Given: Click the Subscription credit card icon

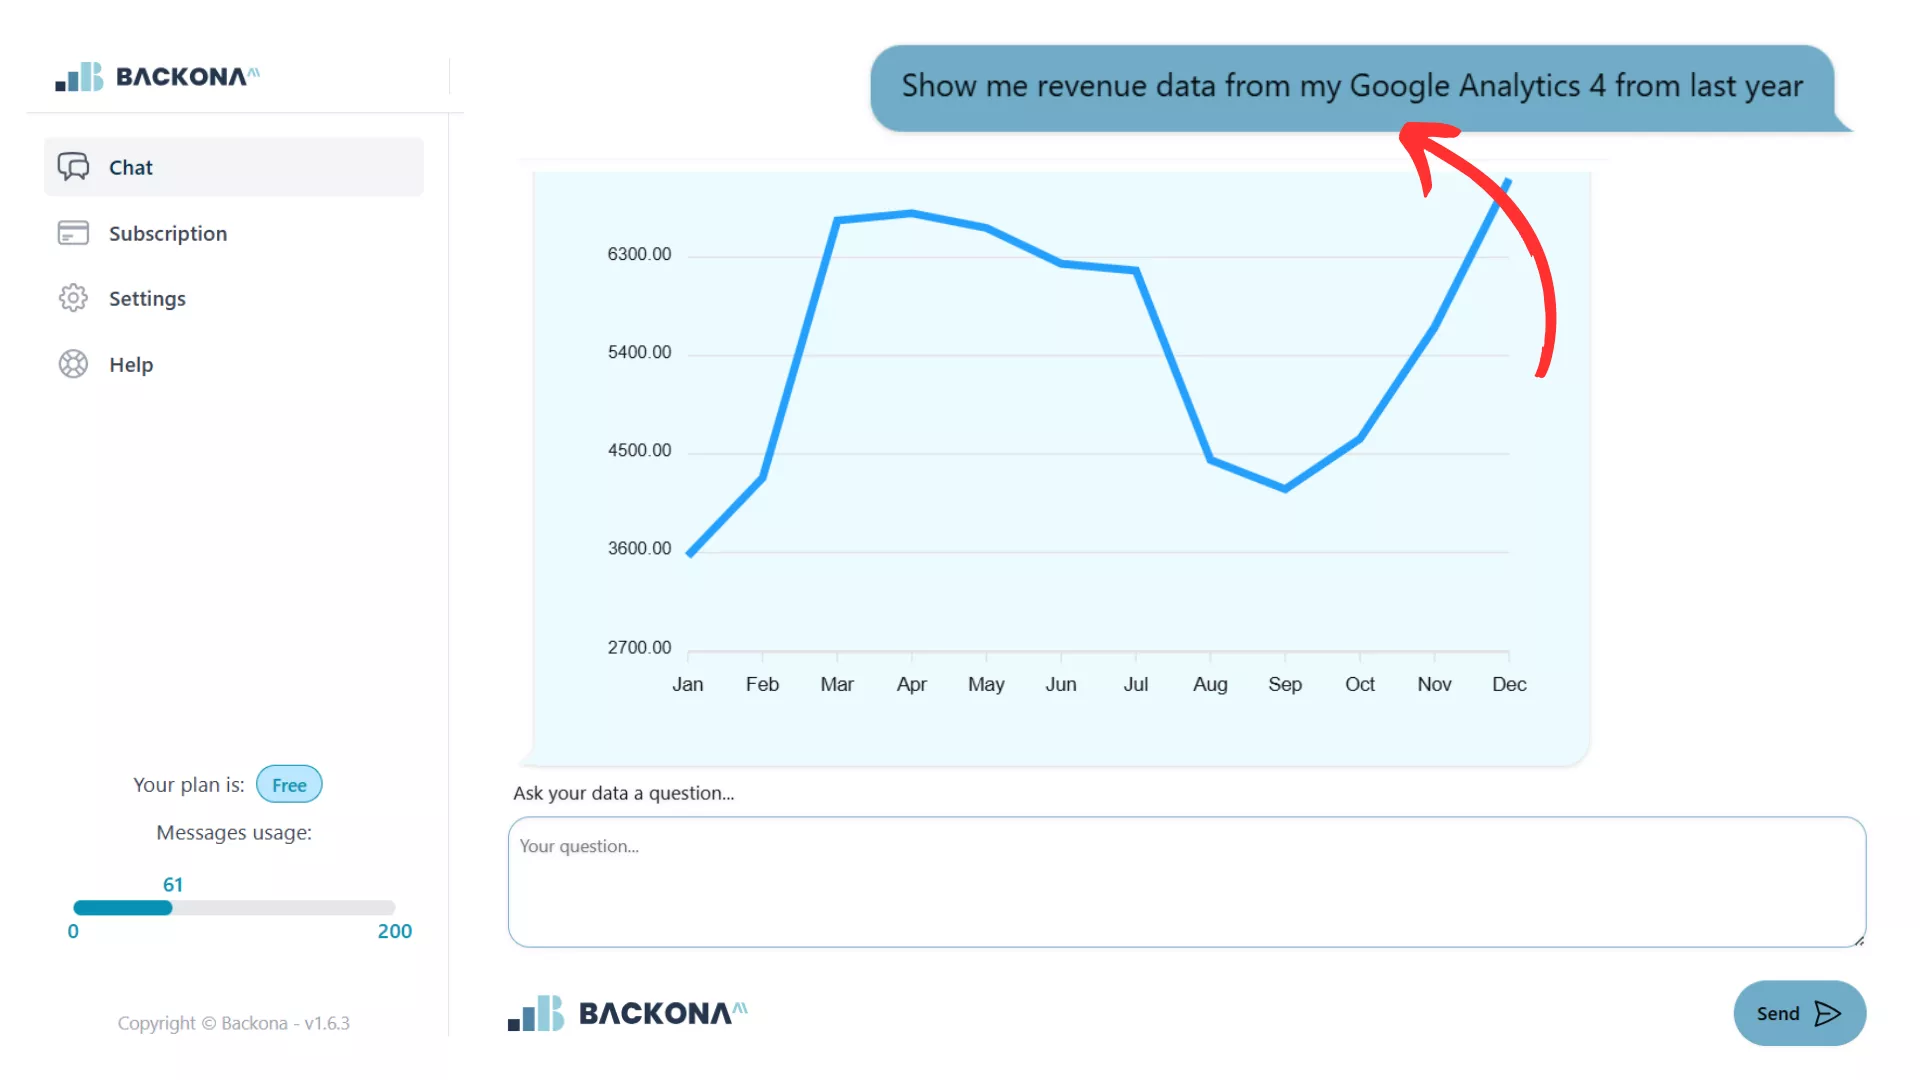Looking at the screenshot, I should tap(73, 233).
